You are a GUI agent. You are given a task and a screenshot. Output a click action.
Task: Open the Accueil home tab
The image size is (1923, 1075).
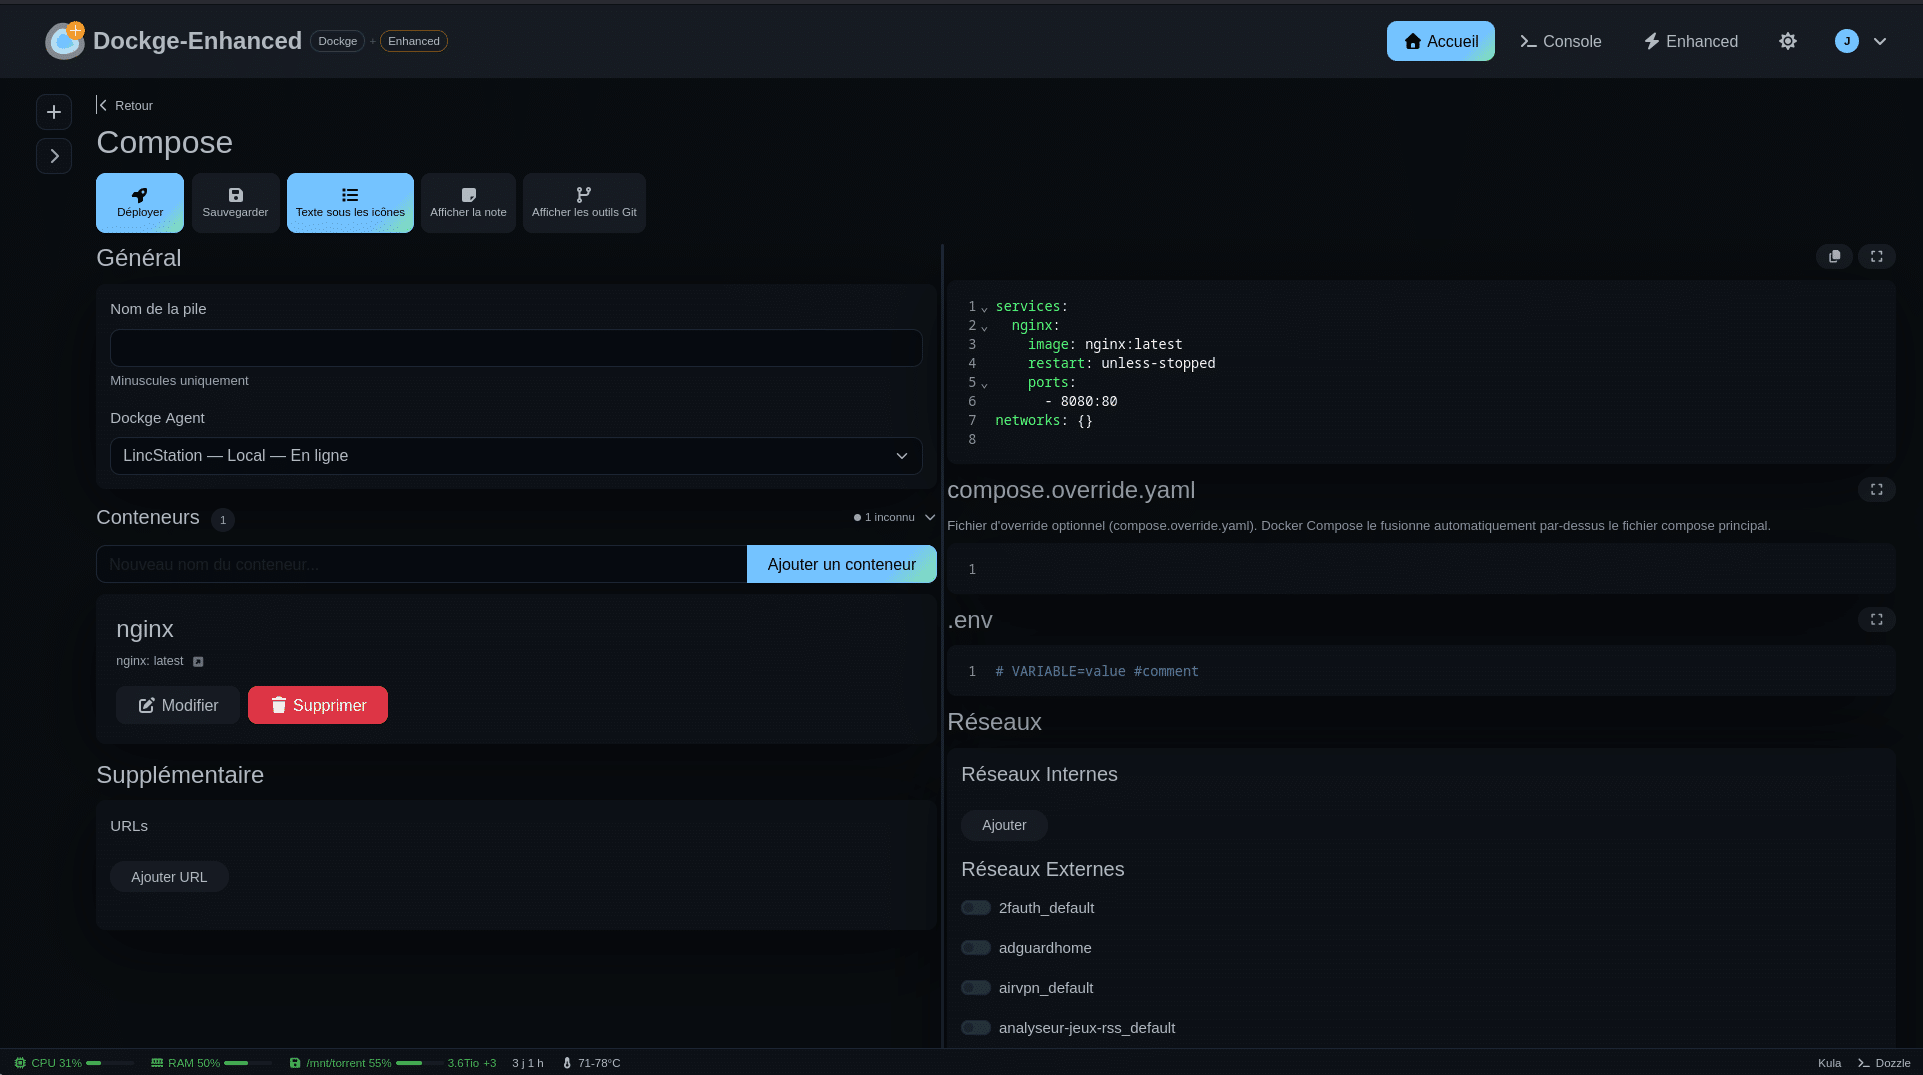pyautogui.click(x=1440, y=41)
